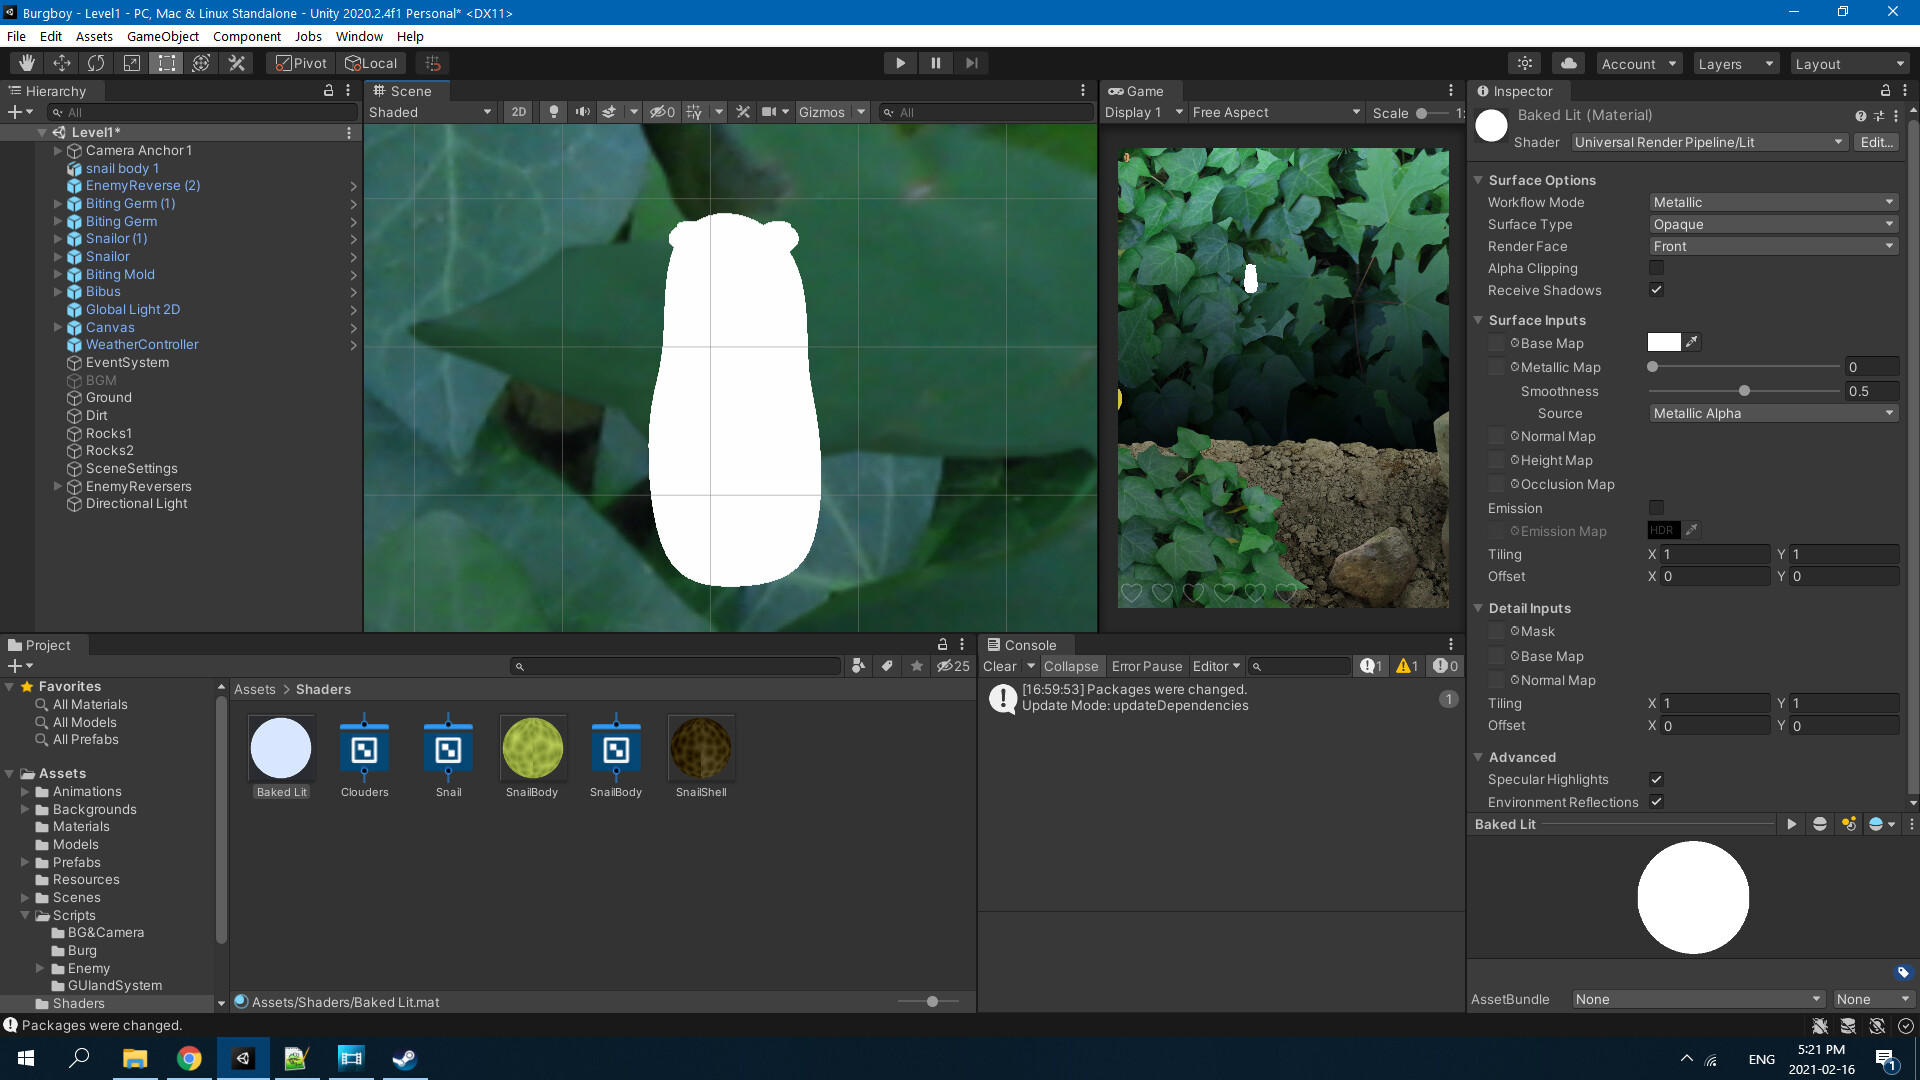Viewport: 1920px width, 1080px height.
Task: Enable Alpha Clipping in the Inspector
Action: pos(1657,268)
